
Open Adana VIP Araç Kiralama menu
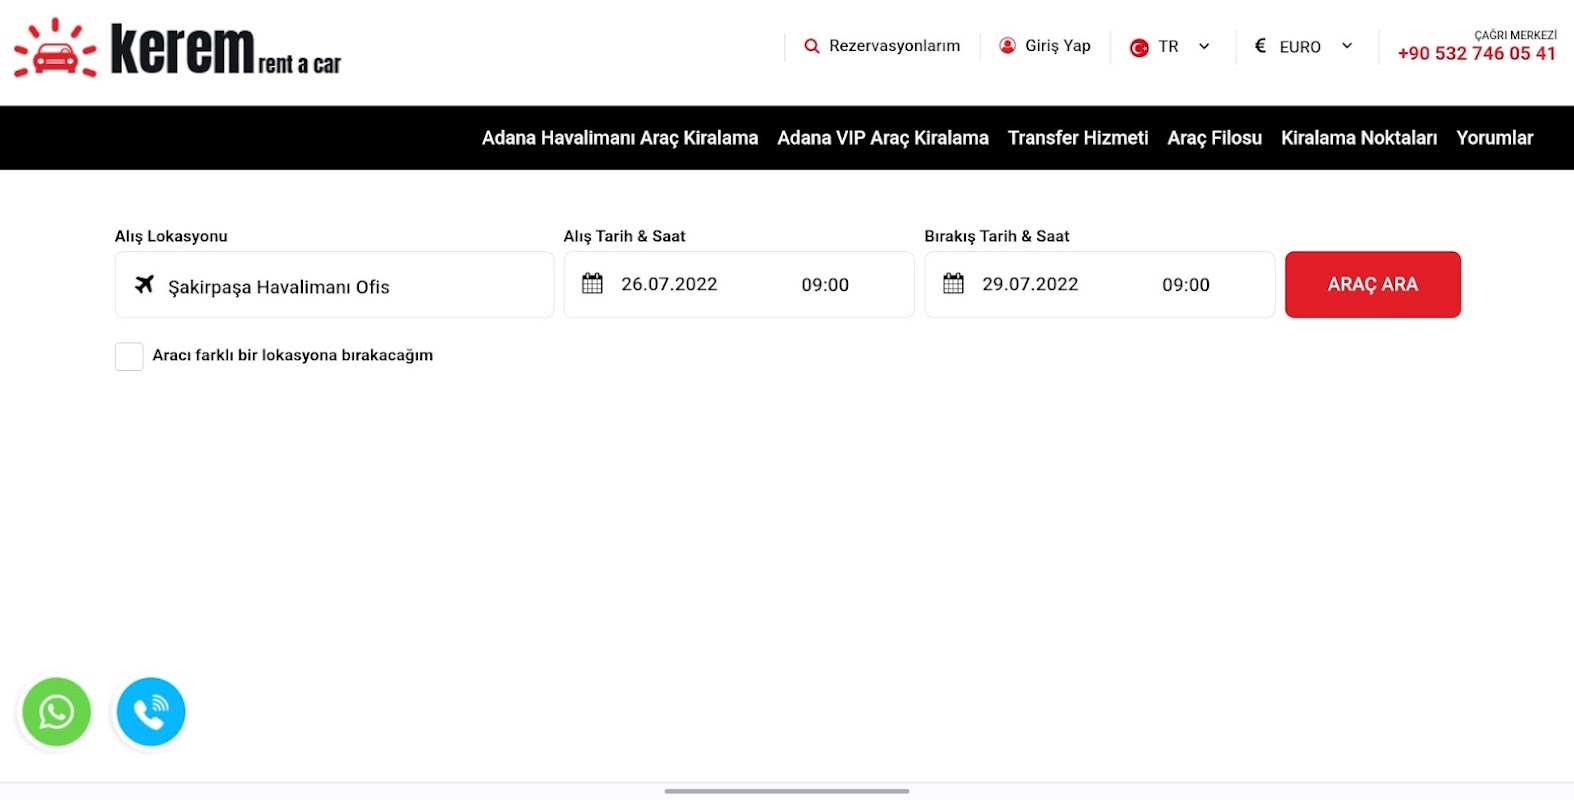click(x=883, y=138)
